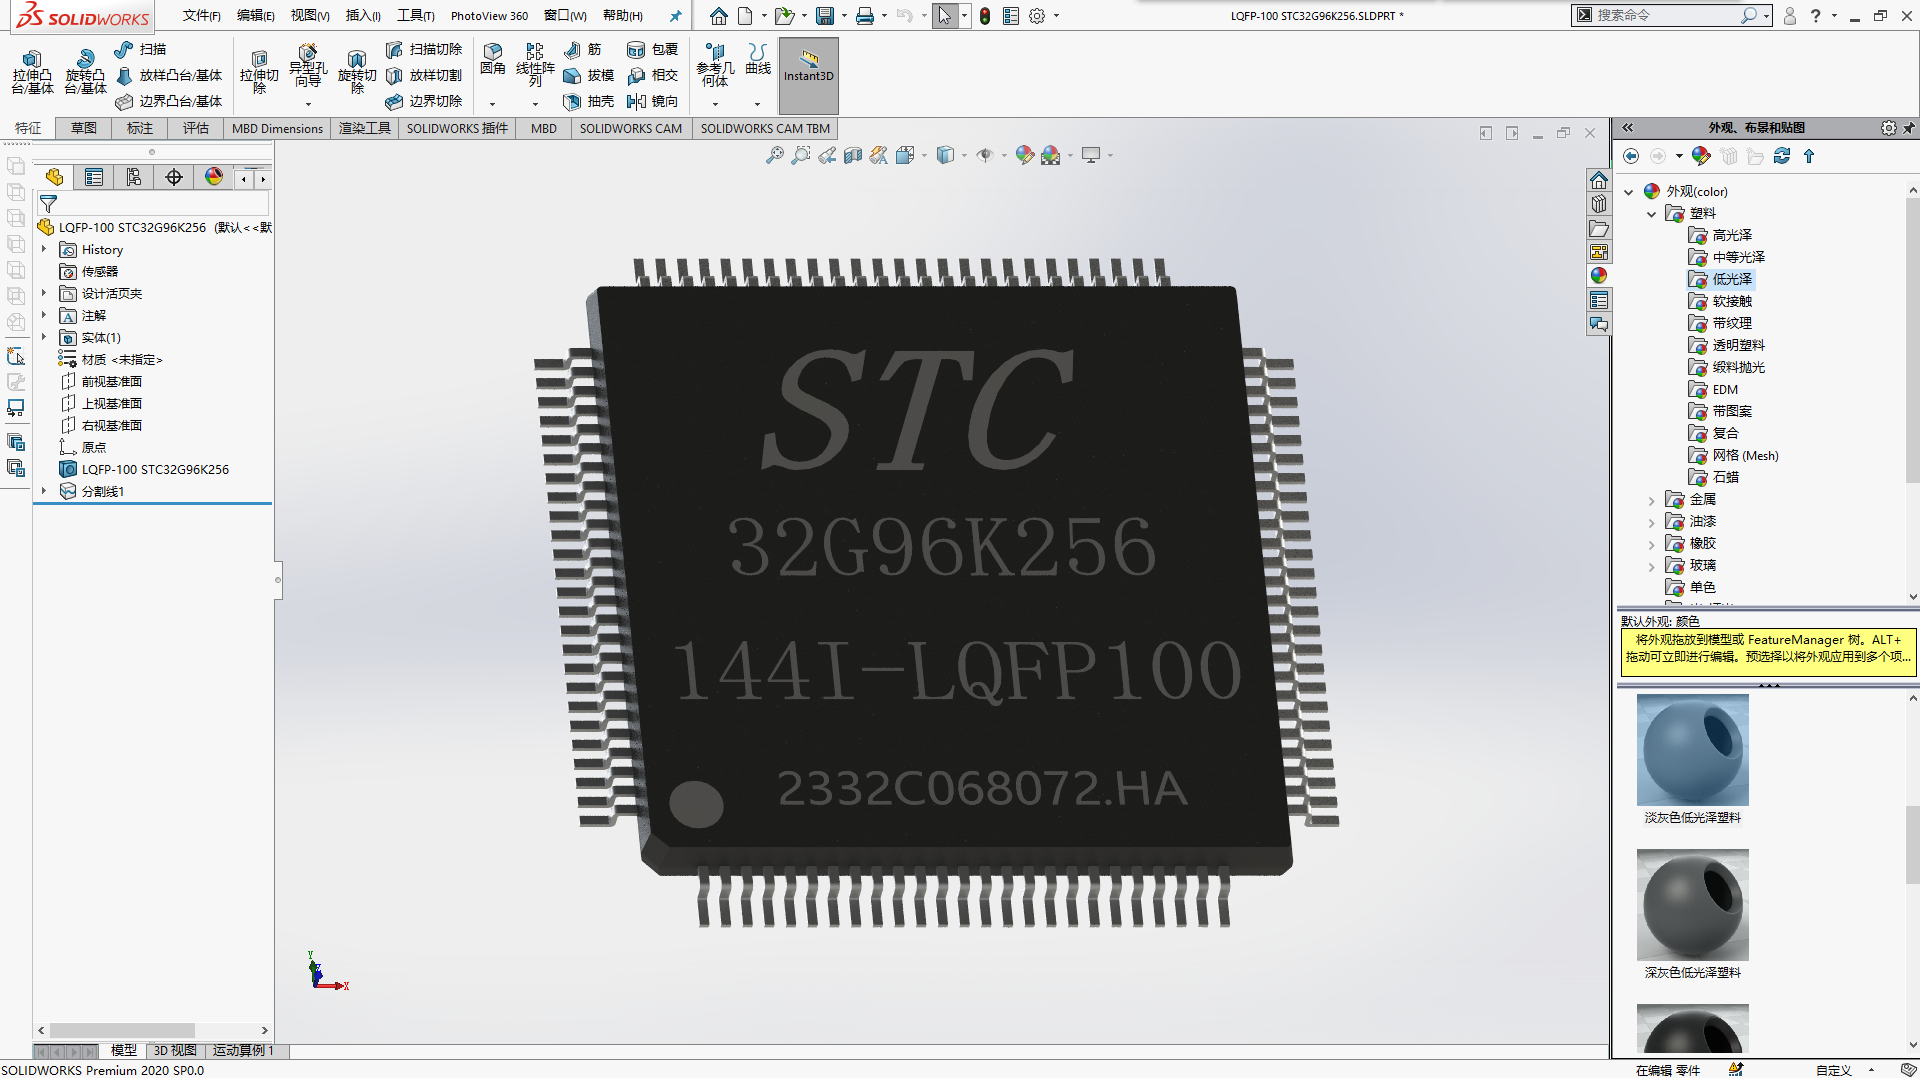Image resolution: width=1920 pixels, height=1078 pixels.
Task: Select the Lofted Cut (放样切割) tool
Action: [x=424, y=75]
